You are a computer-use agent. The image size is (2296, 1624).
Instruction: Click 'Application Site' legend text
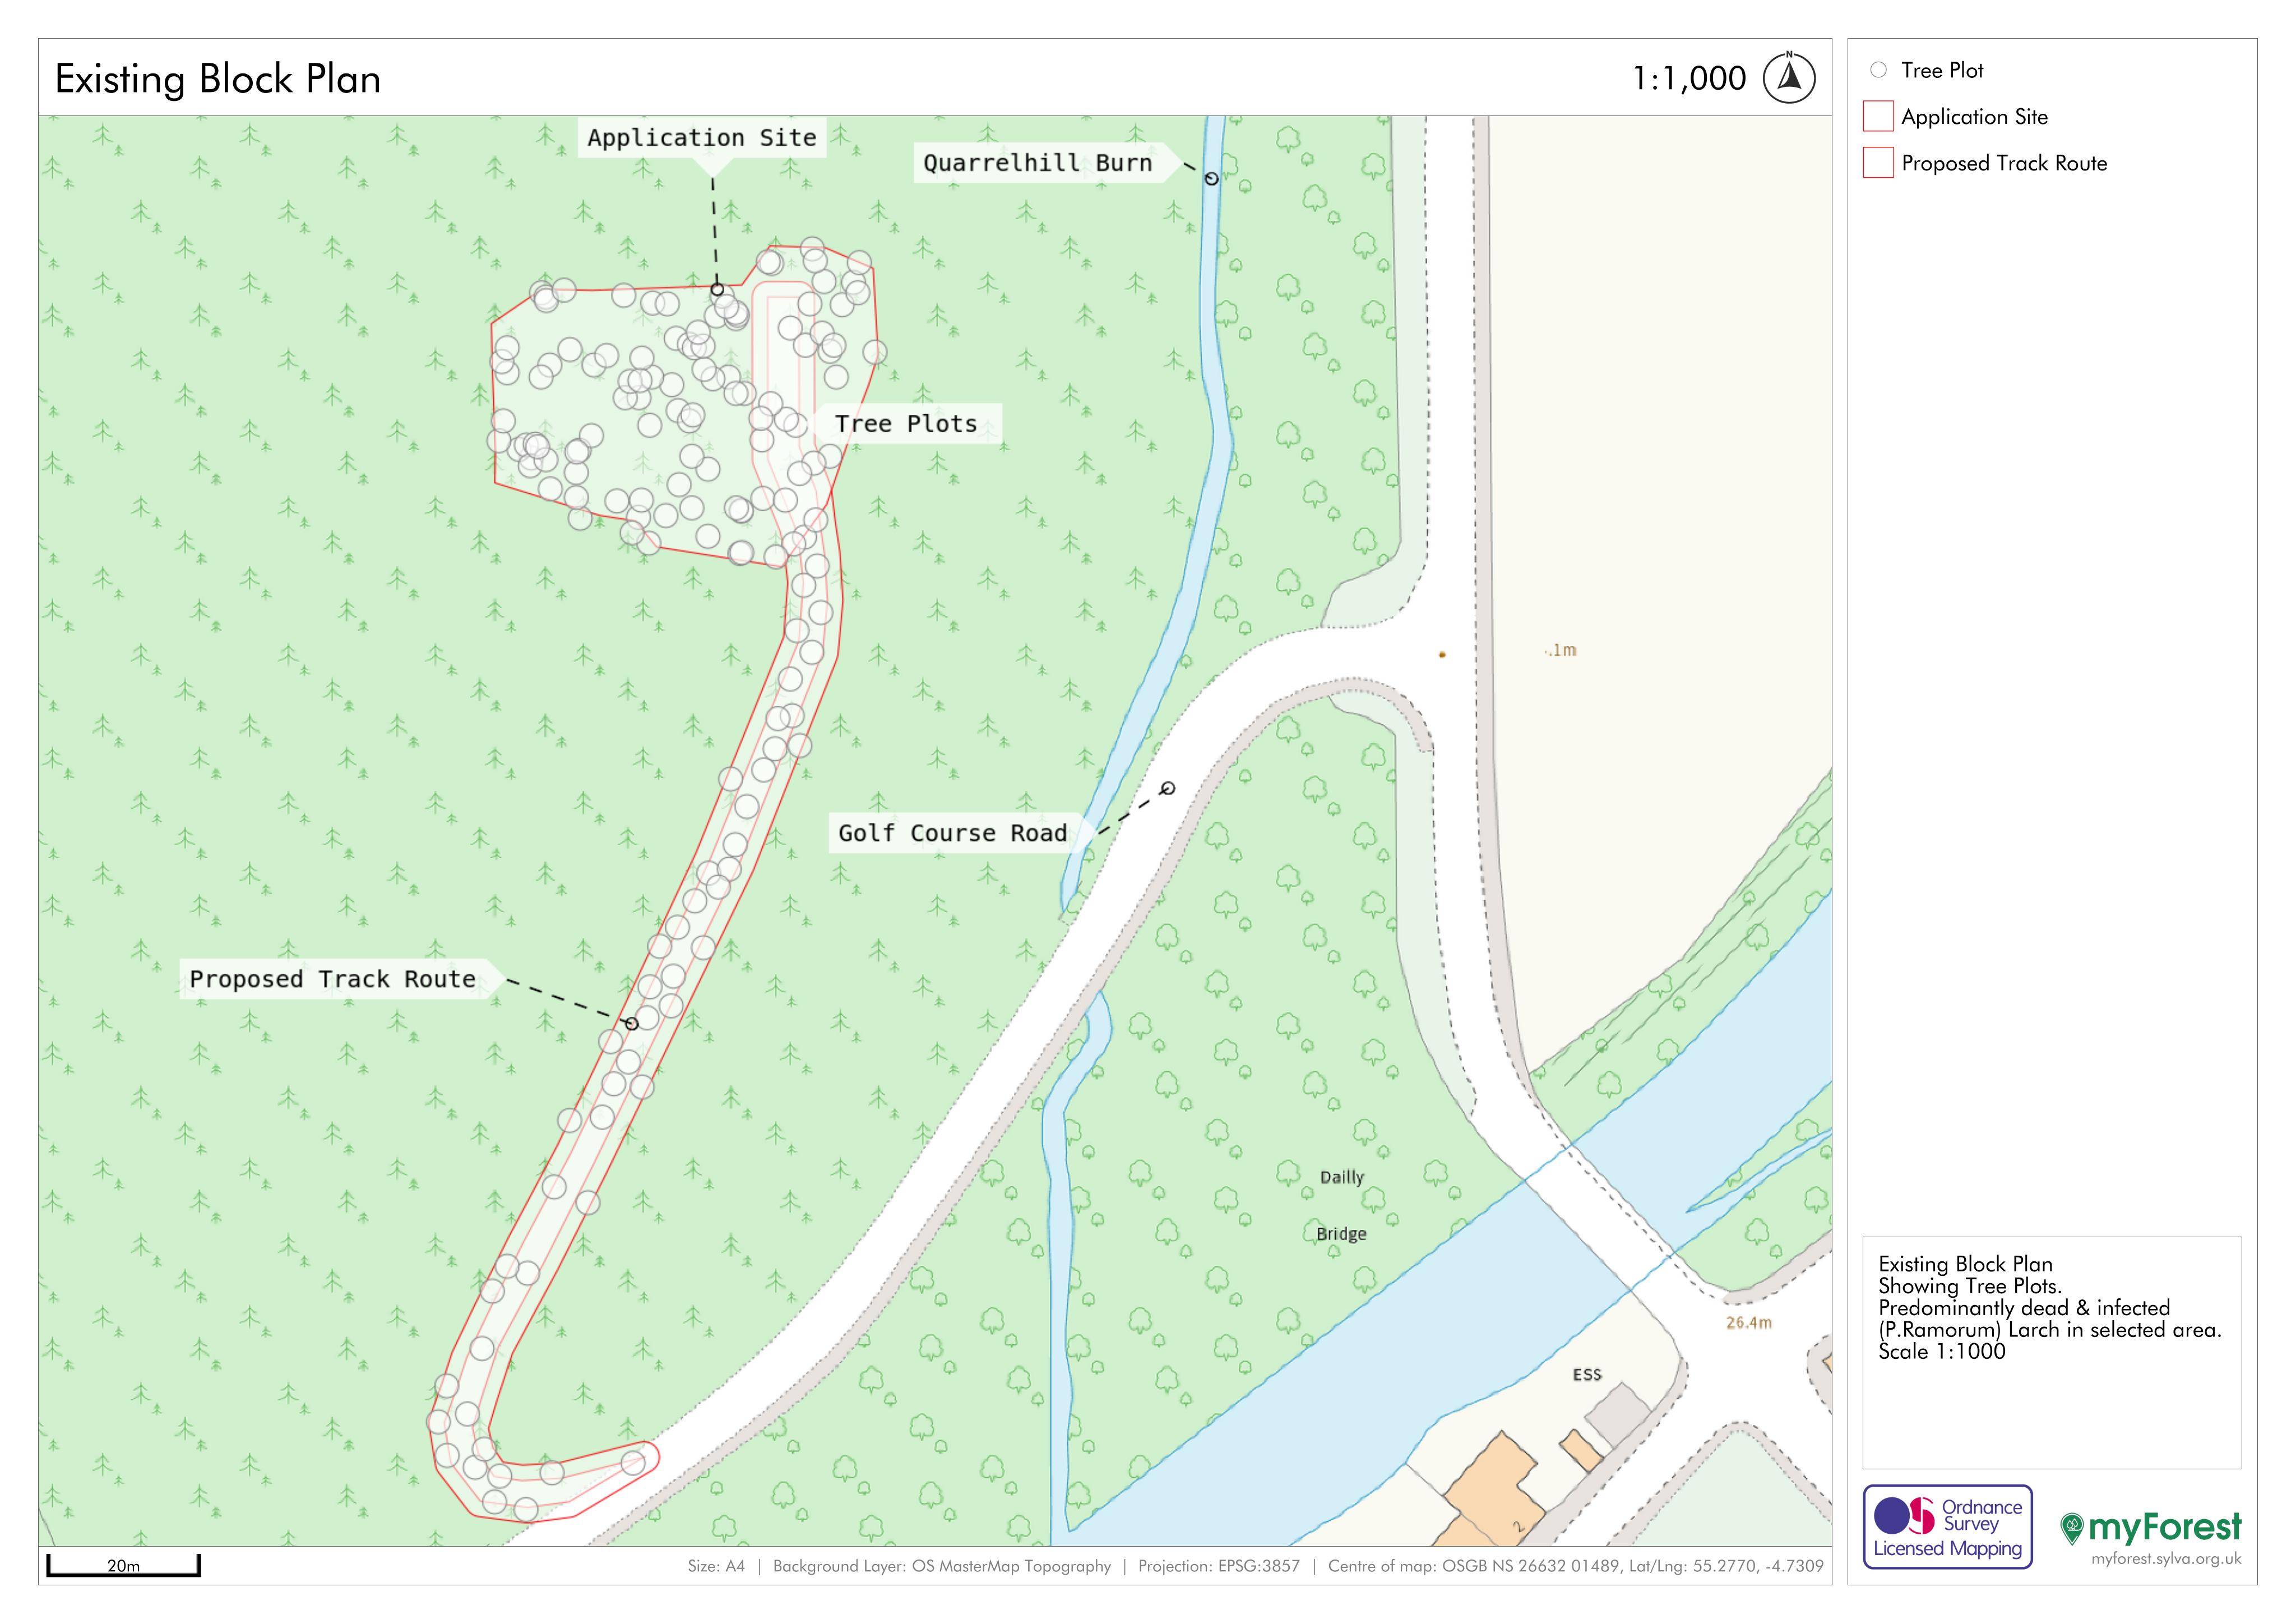tap(1974, 117)
